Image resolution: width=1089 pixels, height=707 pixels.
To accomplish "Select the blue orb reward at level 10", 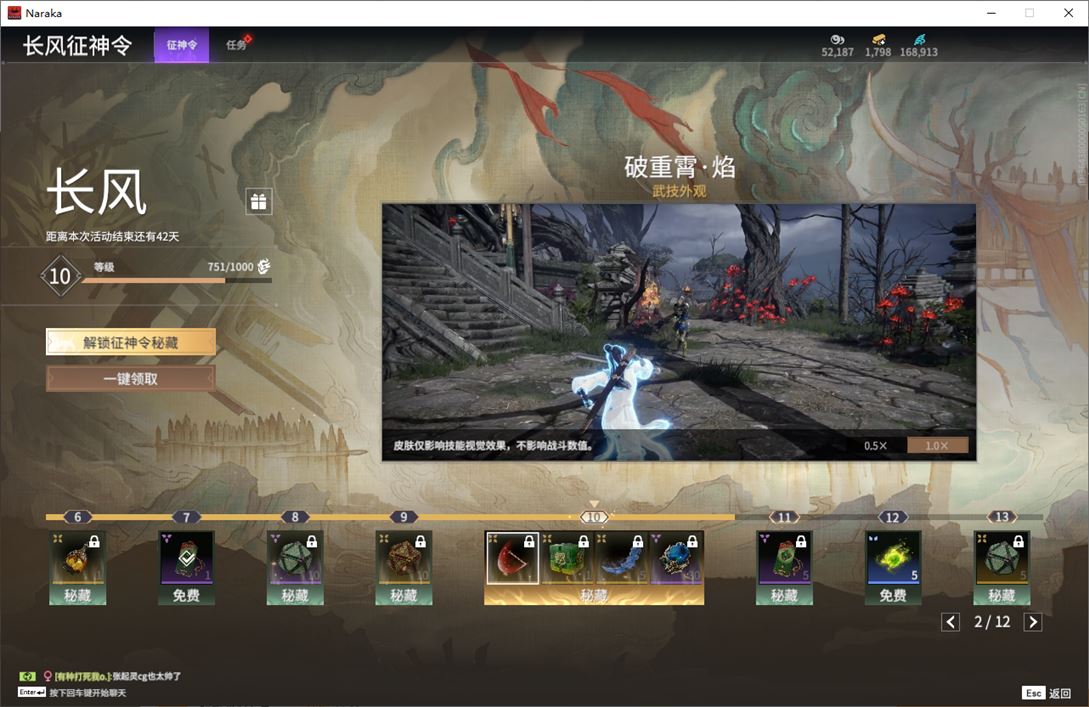I will (676, 558).
